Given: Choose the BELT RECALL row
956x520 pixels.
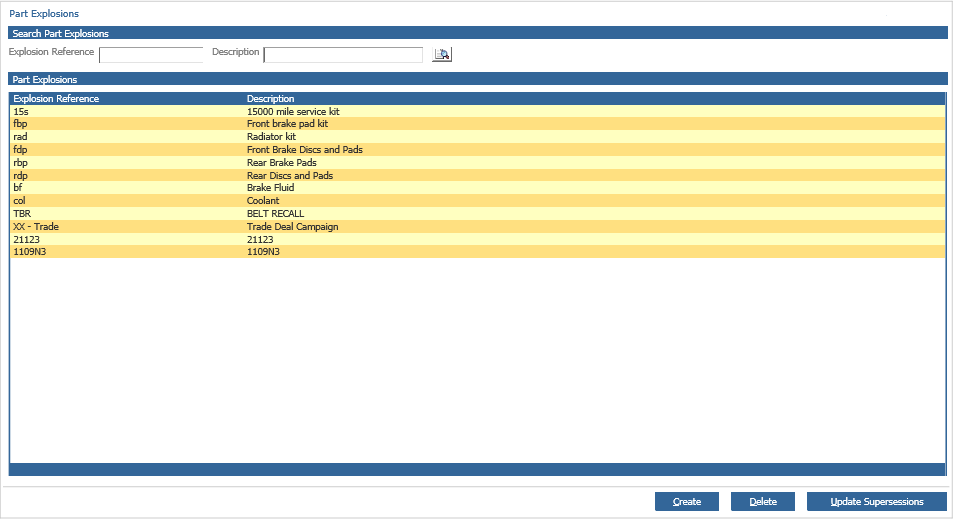Looking at the screenshot, I should click(x=275, y=214).
